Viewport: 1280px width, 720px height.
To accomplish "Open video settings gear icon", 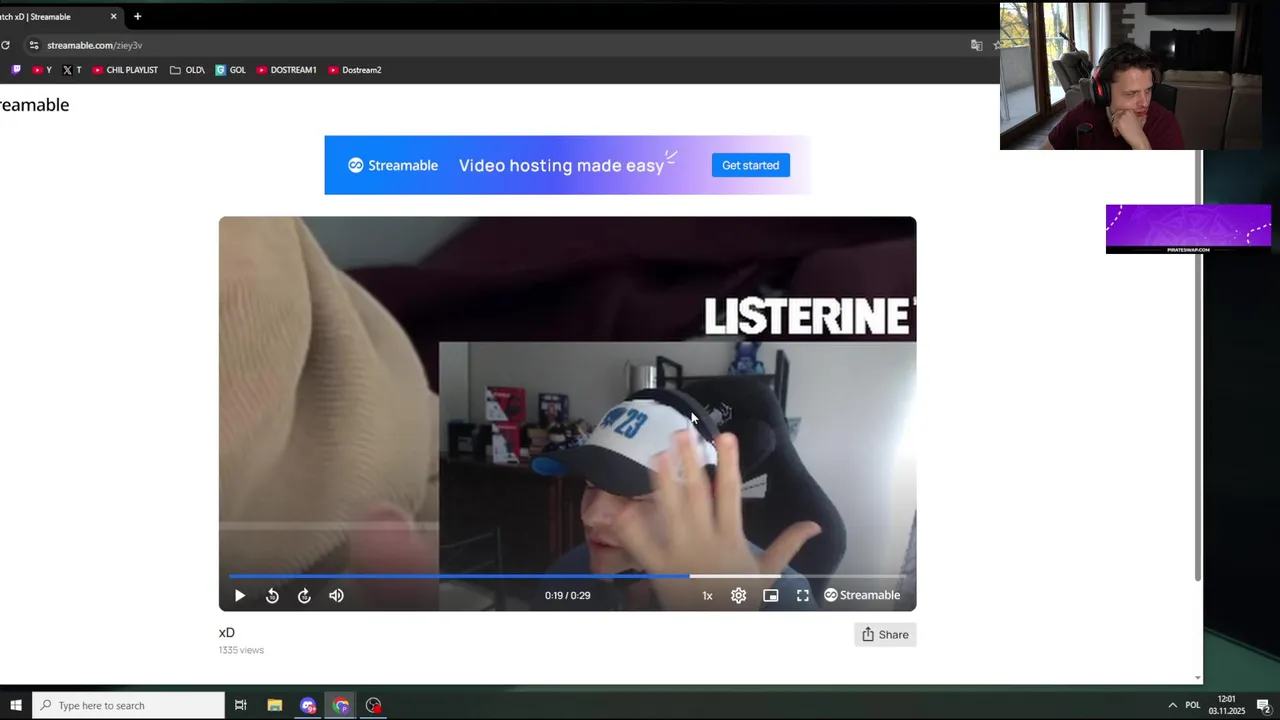I will click(x=738, y=595).
